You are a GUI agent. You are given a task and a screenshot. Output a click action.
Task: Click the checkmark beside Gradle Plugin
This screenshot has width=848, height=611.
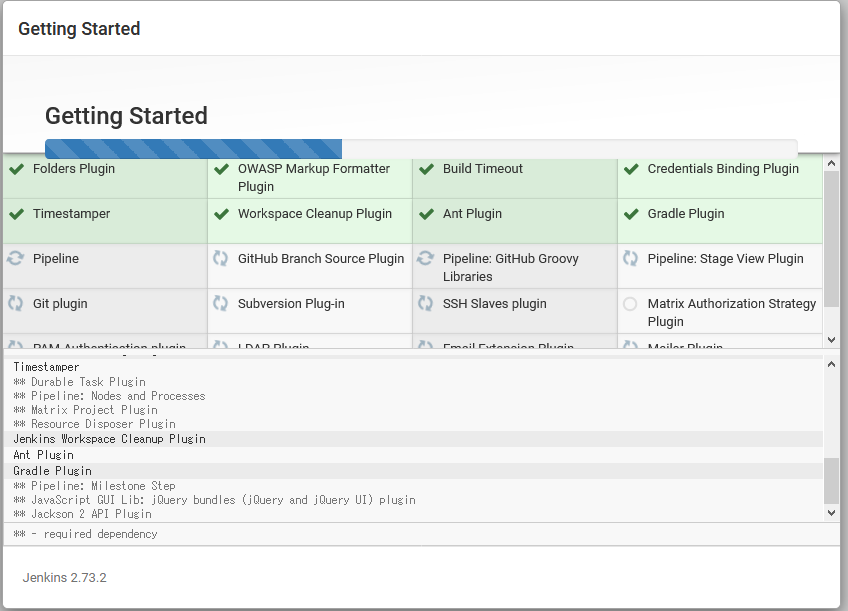click(631, 214)
